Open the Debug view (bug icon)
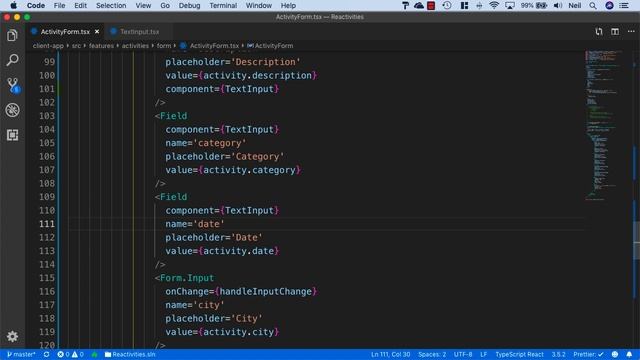 [12, 110]
